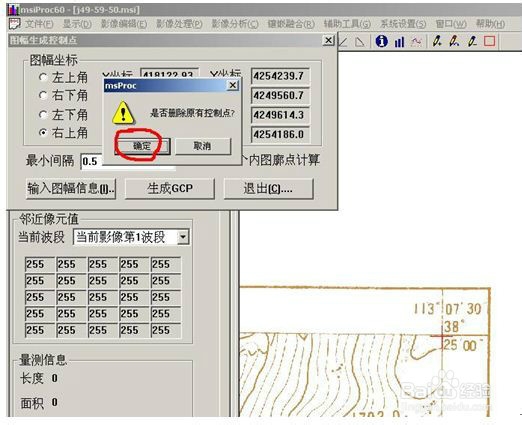Viewport: 522px width, 425px height.
Task: Select the 右上角 radio button
Action: [x=43, y=133]
